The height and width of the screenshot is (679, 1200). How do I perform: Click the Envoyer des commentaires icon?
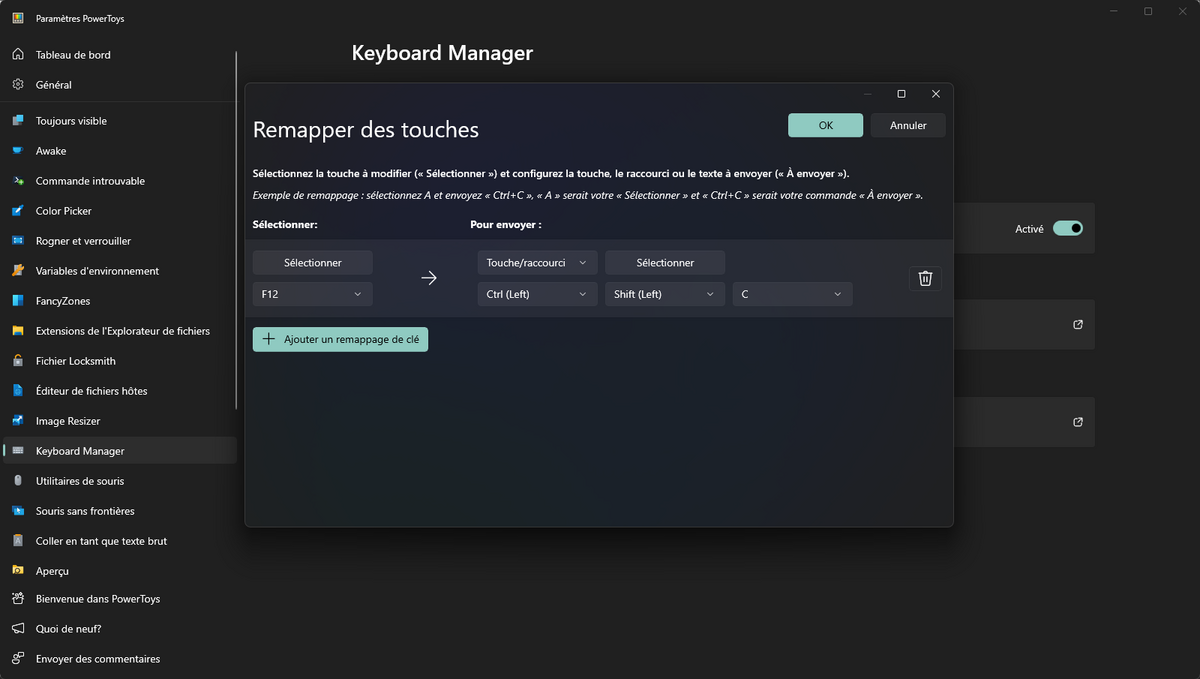coord(18,659)
